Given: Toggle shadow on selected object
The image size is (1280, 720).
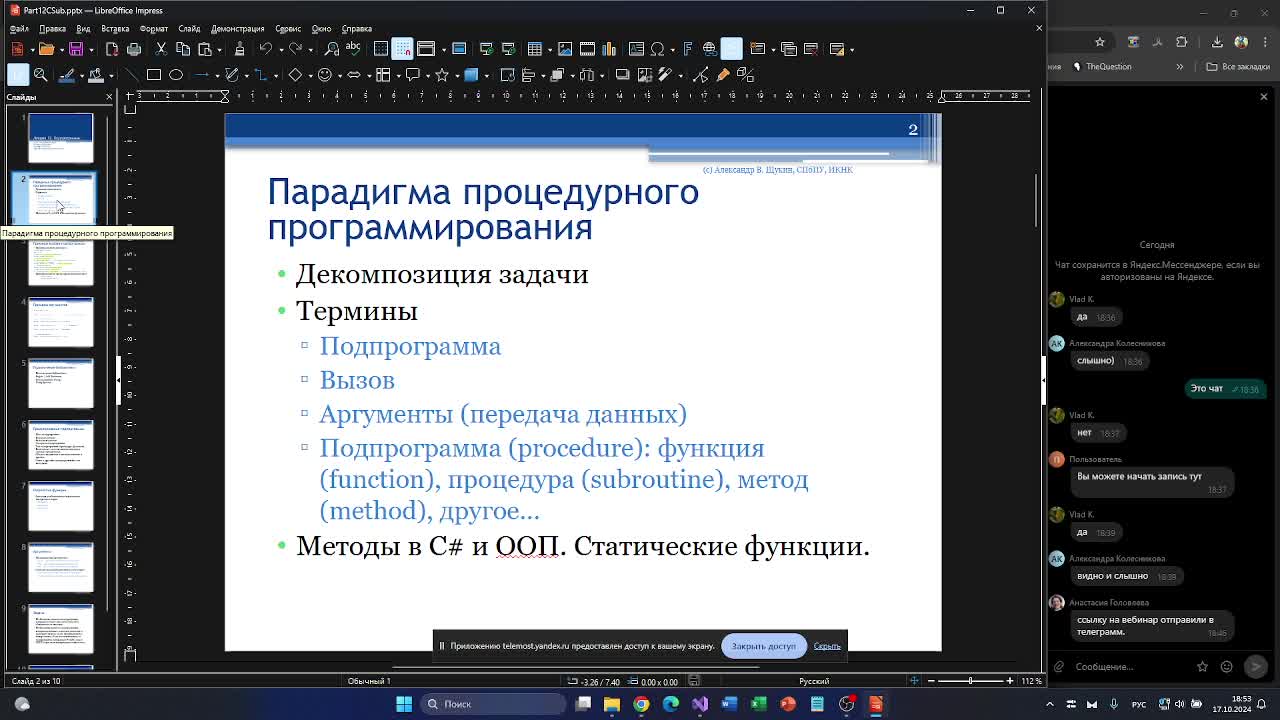Looking at the screenshot, I should (x=622, y=75).
